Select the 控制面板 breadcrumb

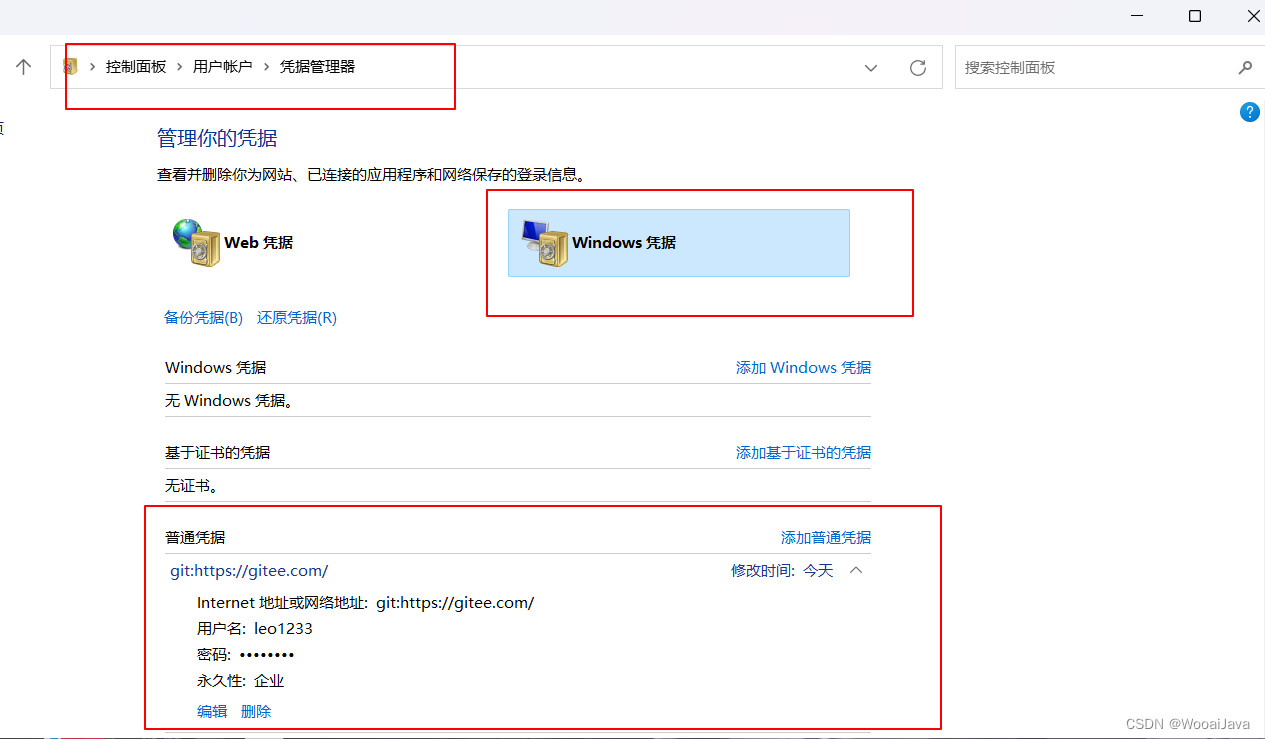[x=136, y=67]
